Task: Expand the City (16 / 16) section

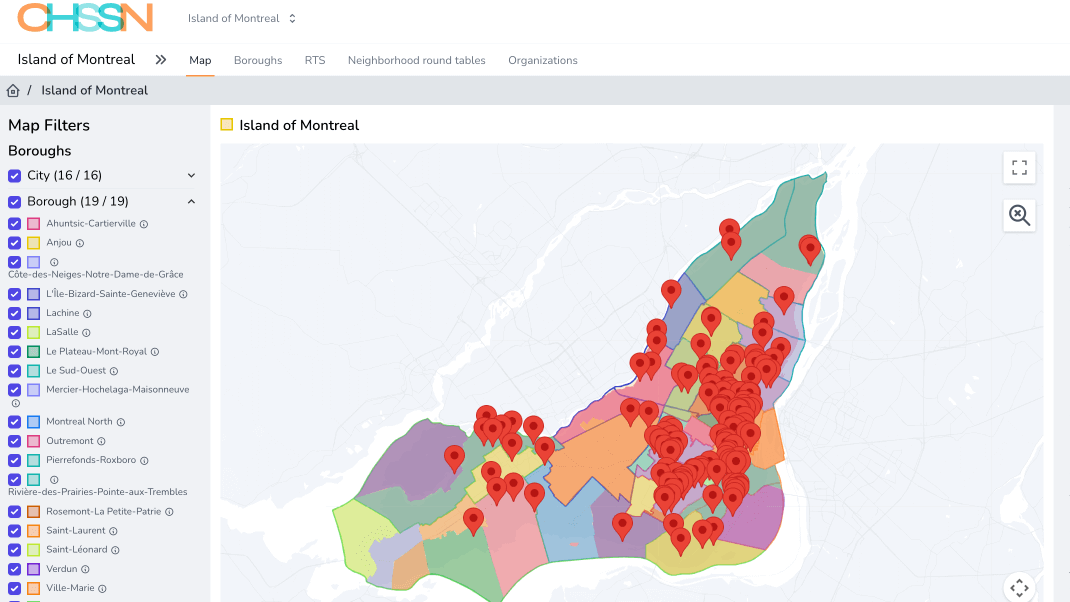Action: coord(191,176)
